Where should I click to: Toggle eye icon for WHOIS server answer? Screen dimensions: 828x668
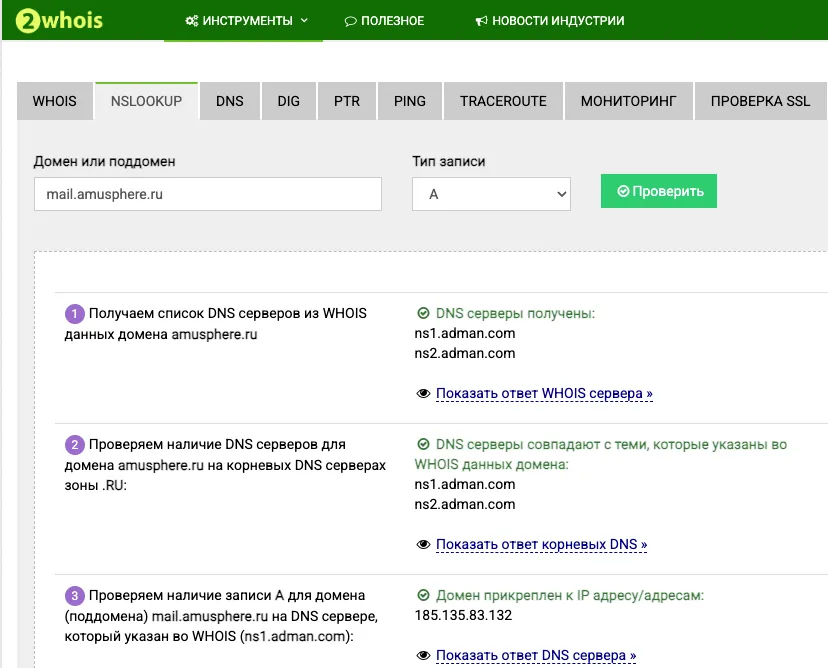424,393
